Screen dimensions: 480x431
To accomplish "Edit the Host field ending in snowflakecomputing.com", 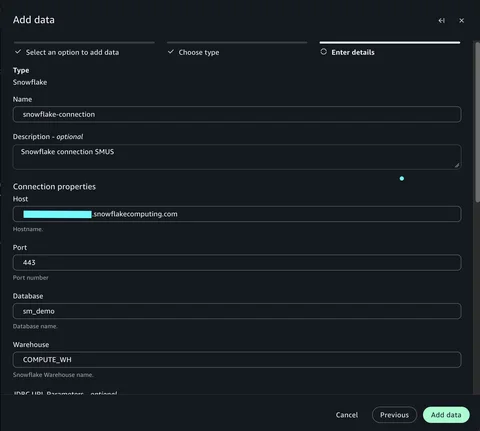I will (x=237, y=214).
